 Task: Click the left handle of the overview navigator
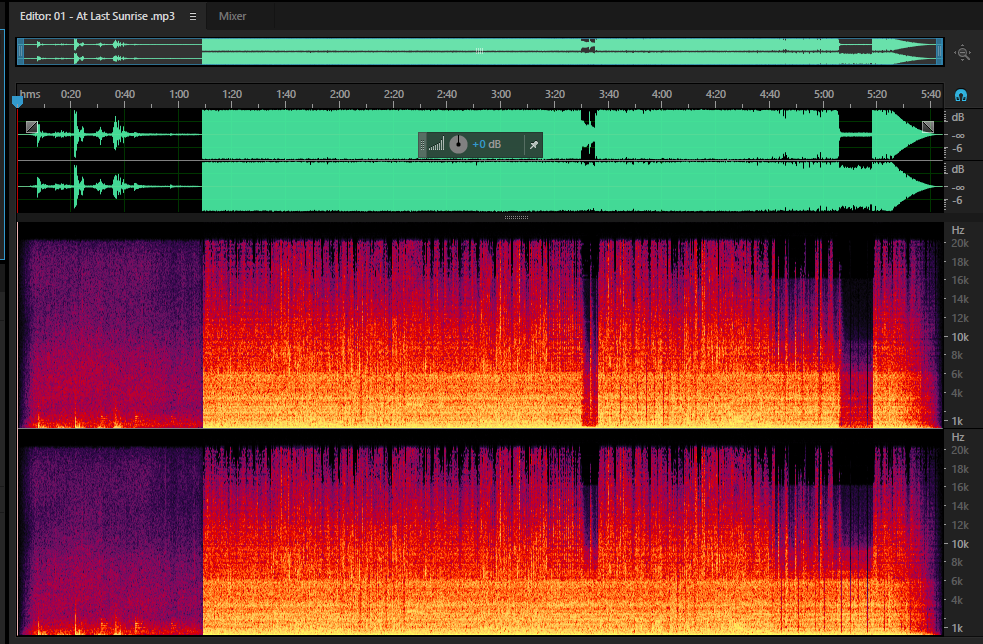(21, 51)
